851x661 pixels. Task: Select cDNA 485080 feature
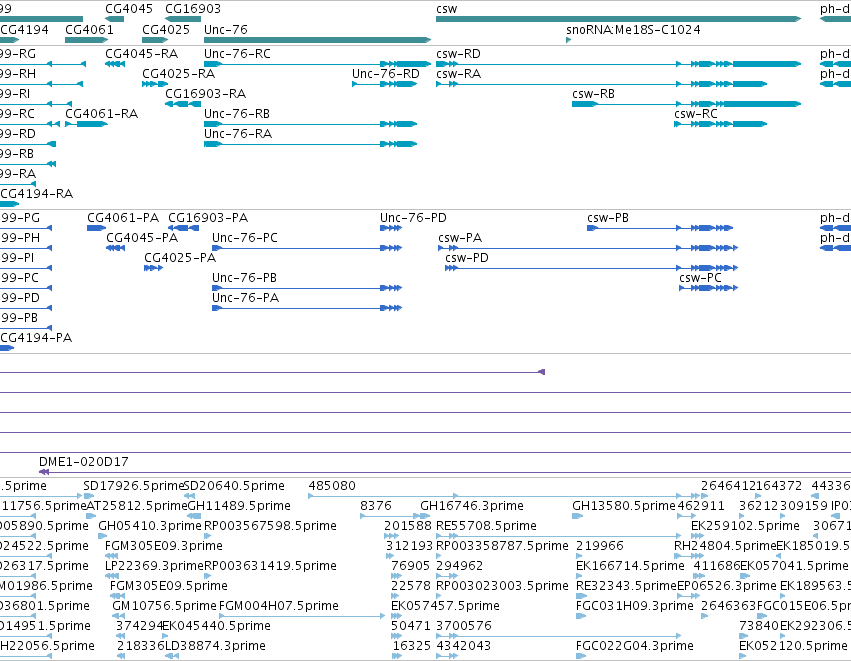tap(507, 496)
